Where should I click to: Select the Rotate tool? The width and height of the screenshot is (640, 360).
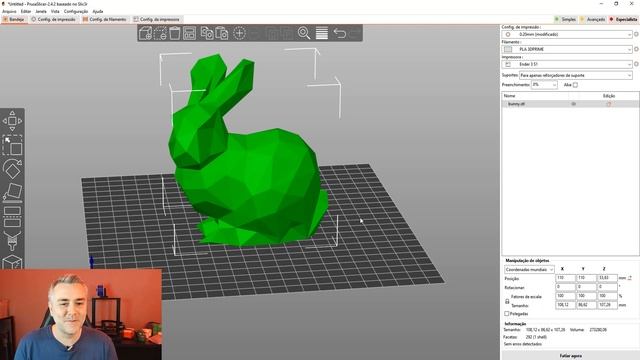click(x=12, y=169)
